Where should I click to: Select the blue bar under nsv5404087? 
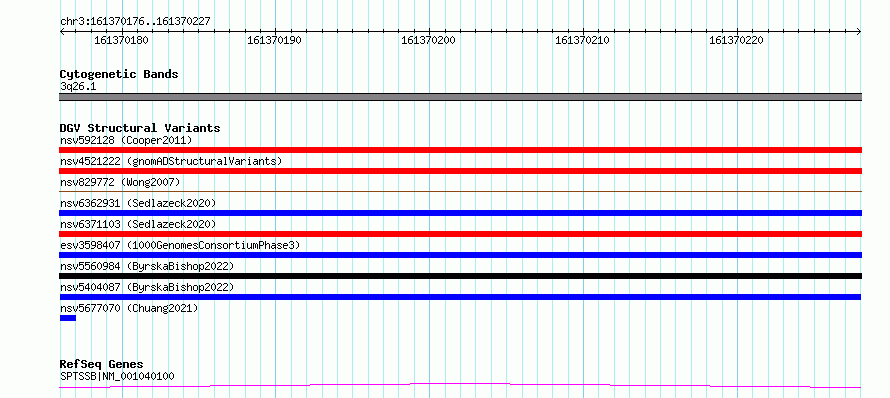pyautogui.click(x=460, y=297)
